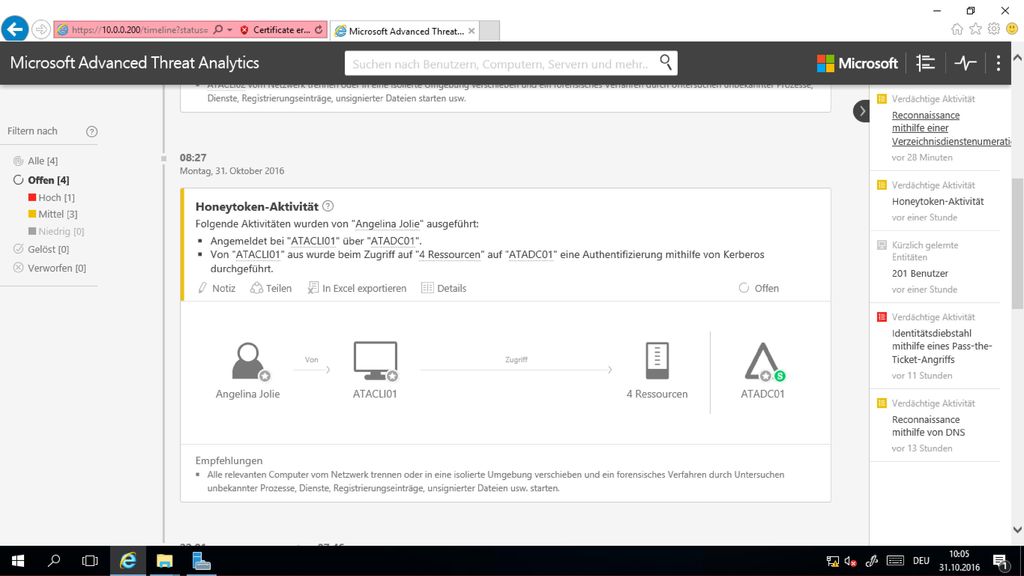Open browser Tools gear icon
1024x576 pixels.
993,29
